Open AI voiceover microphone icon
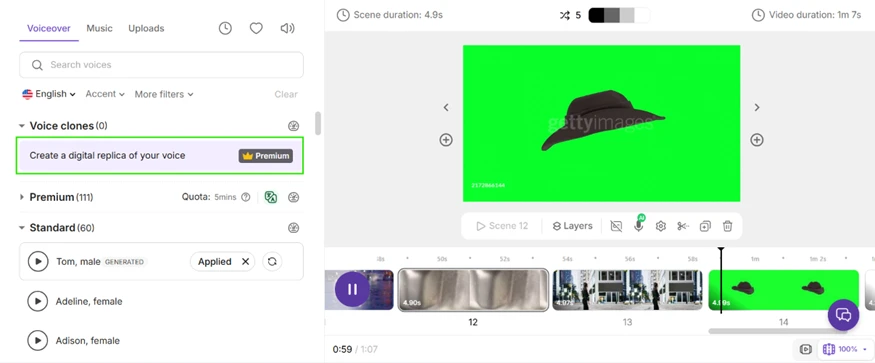The image size is (875, 363). (x=638, y=226)
